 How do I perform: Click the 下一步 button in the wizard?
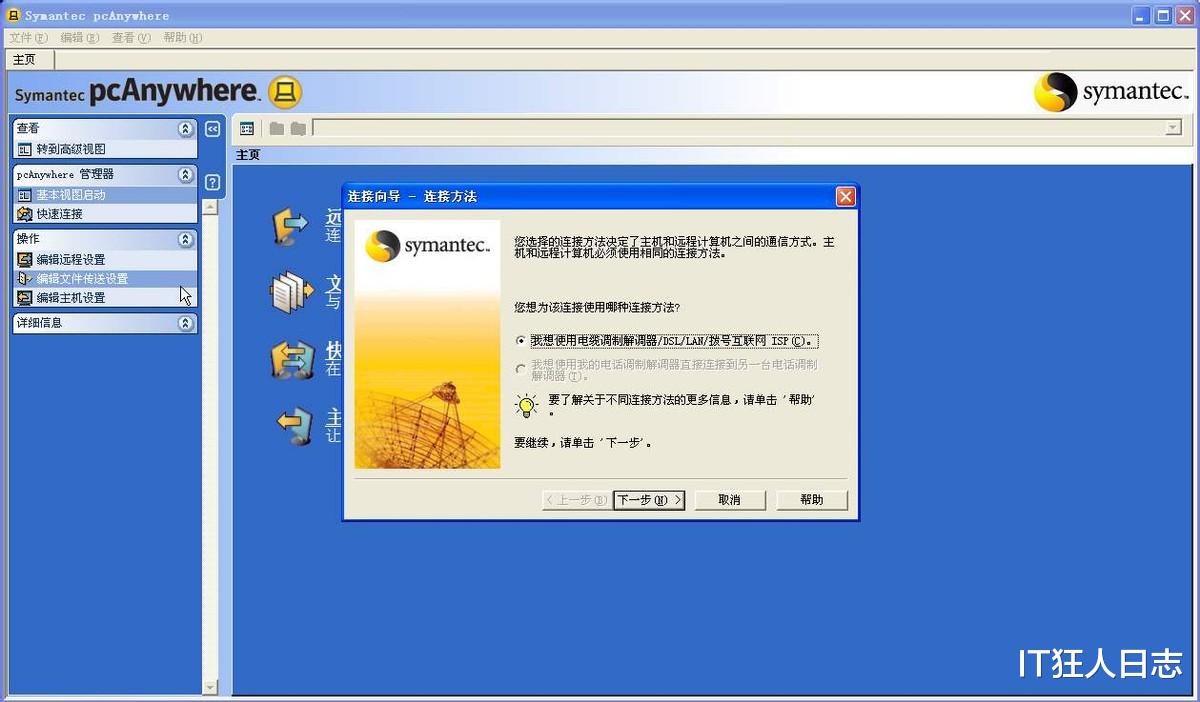pyautogui.click(x=648, y=500)
